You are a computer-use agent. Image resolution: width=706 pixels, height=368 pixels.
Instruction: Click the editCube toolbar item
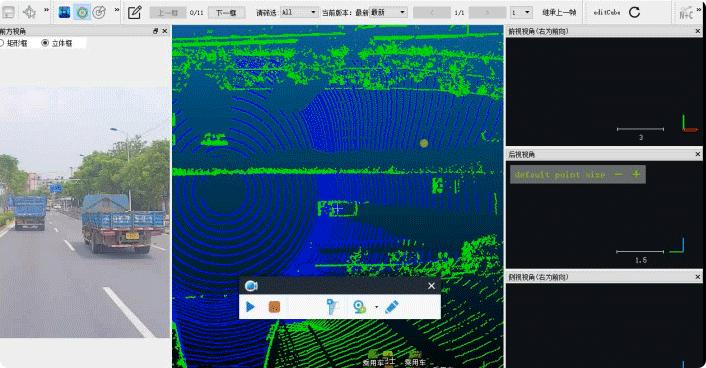coord(606,12)
